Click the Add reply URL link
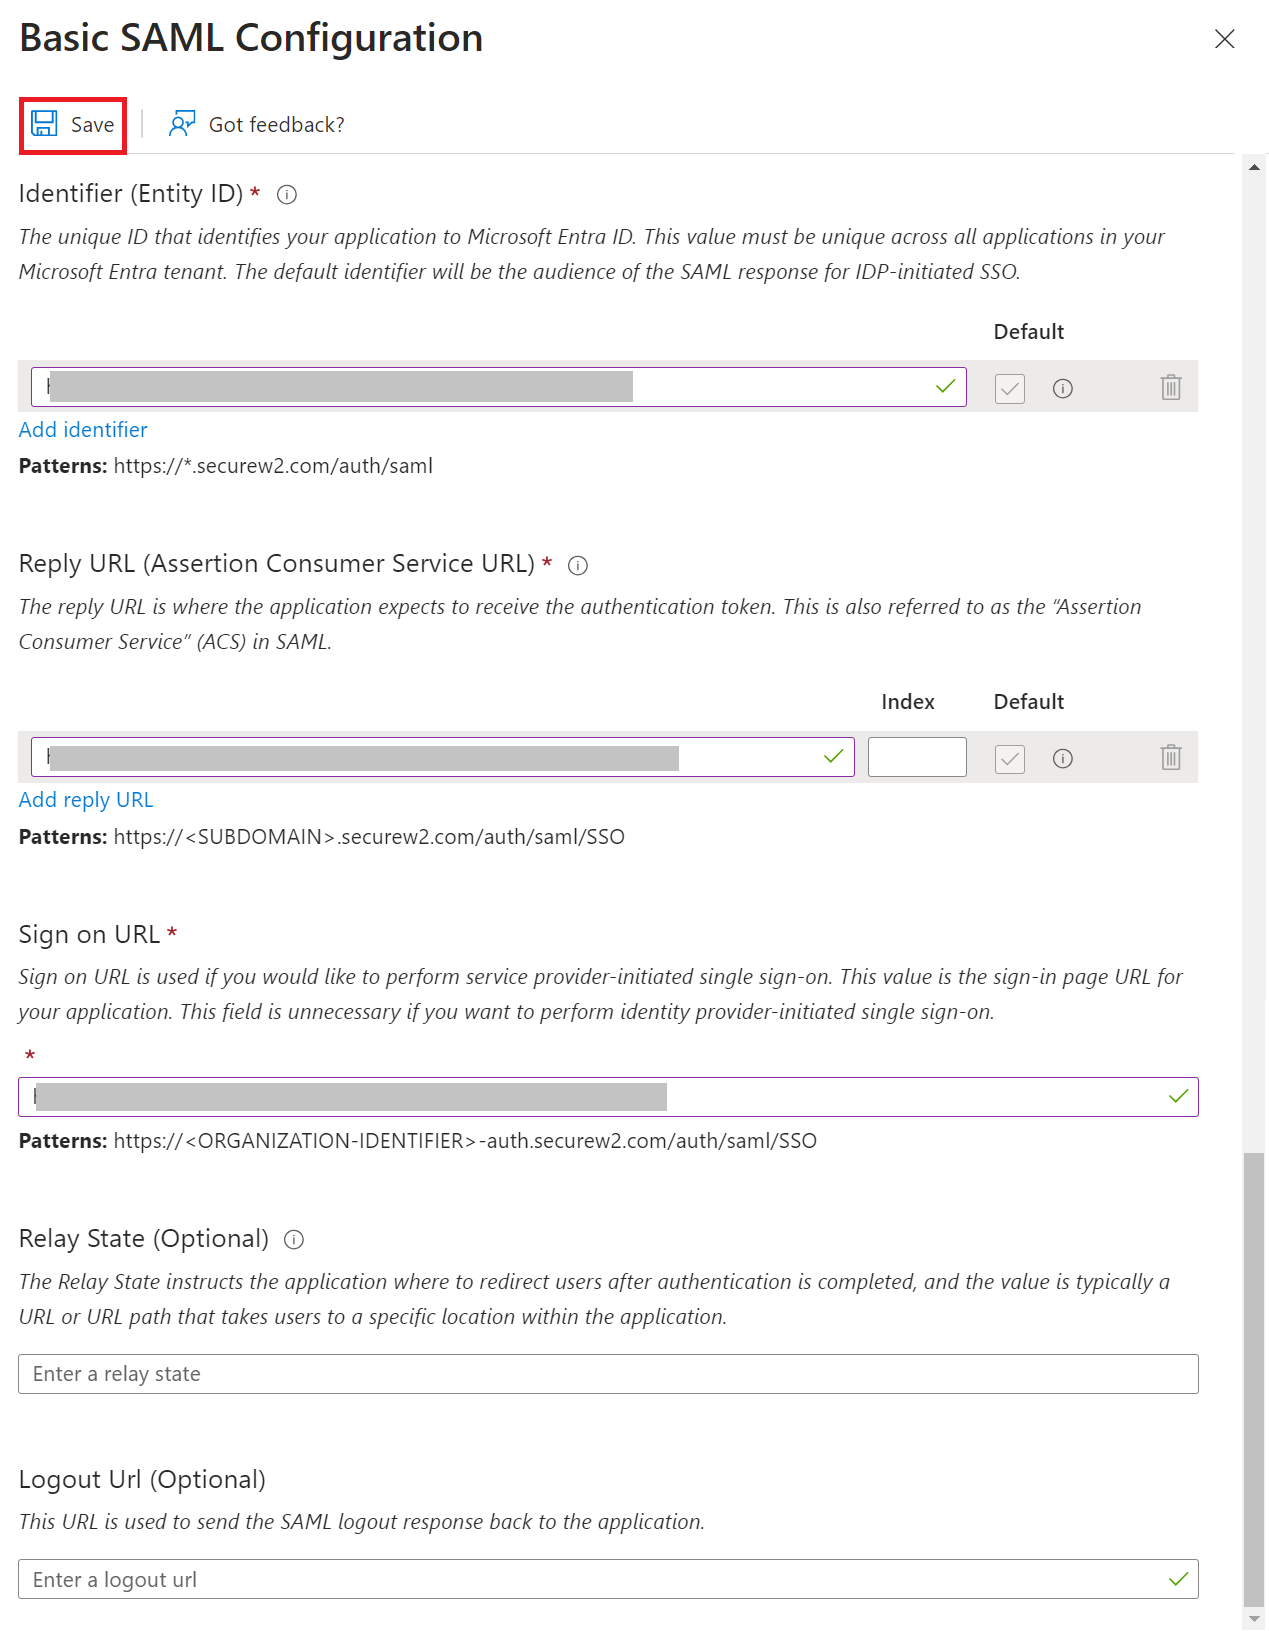Viewport: 1269px width, 1631px height. pos(86,800)
